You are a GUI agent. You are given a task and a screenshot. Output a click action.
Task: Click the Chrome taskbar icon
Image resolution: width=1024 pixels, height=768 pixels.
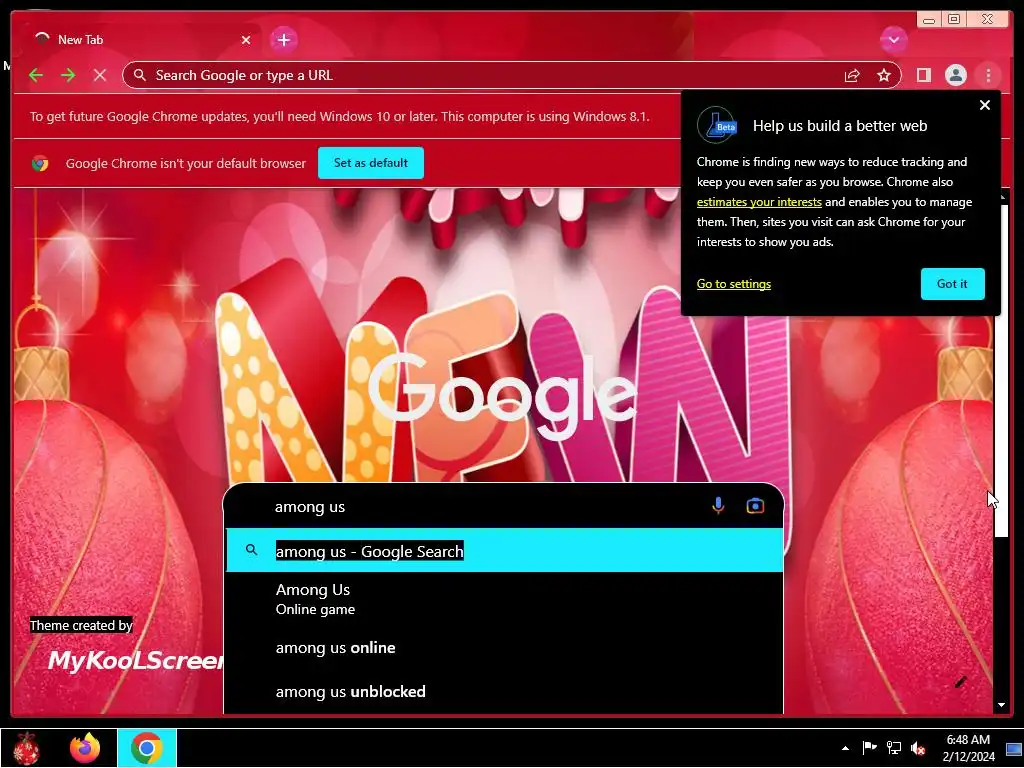[147, 748]
